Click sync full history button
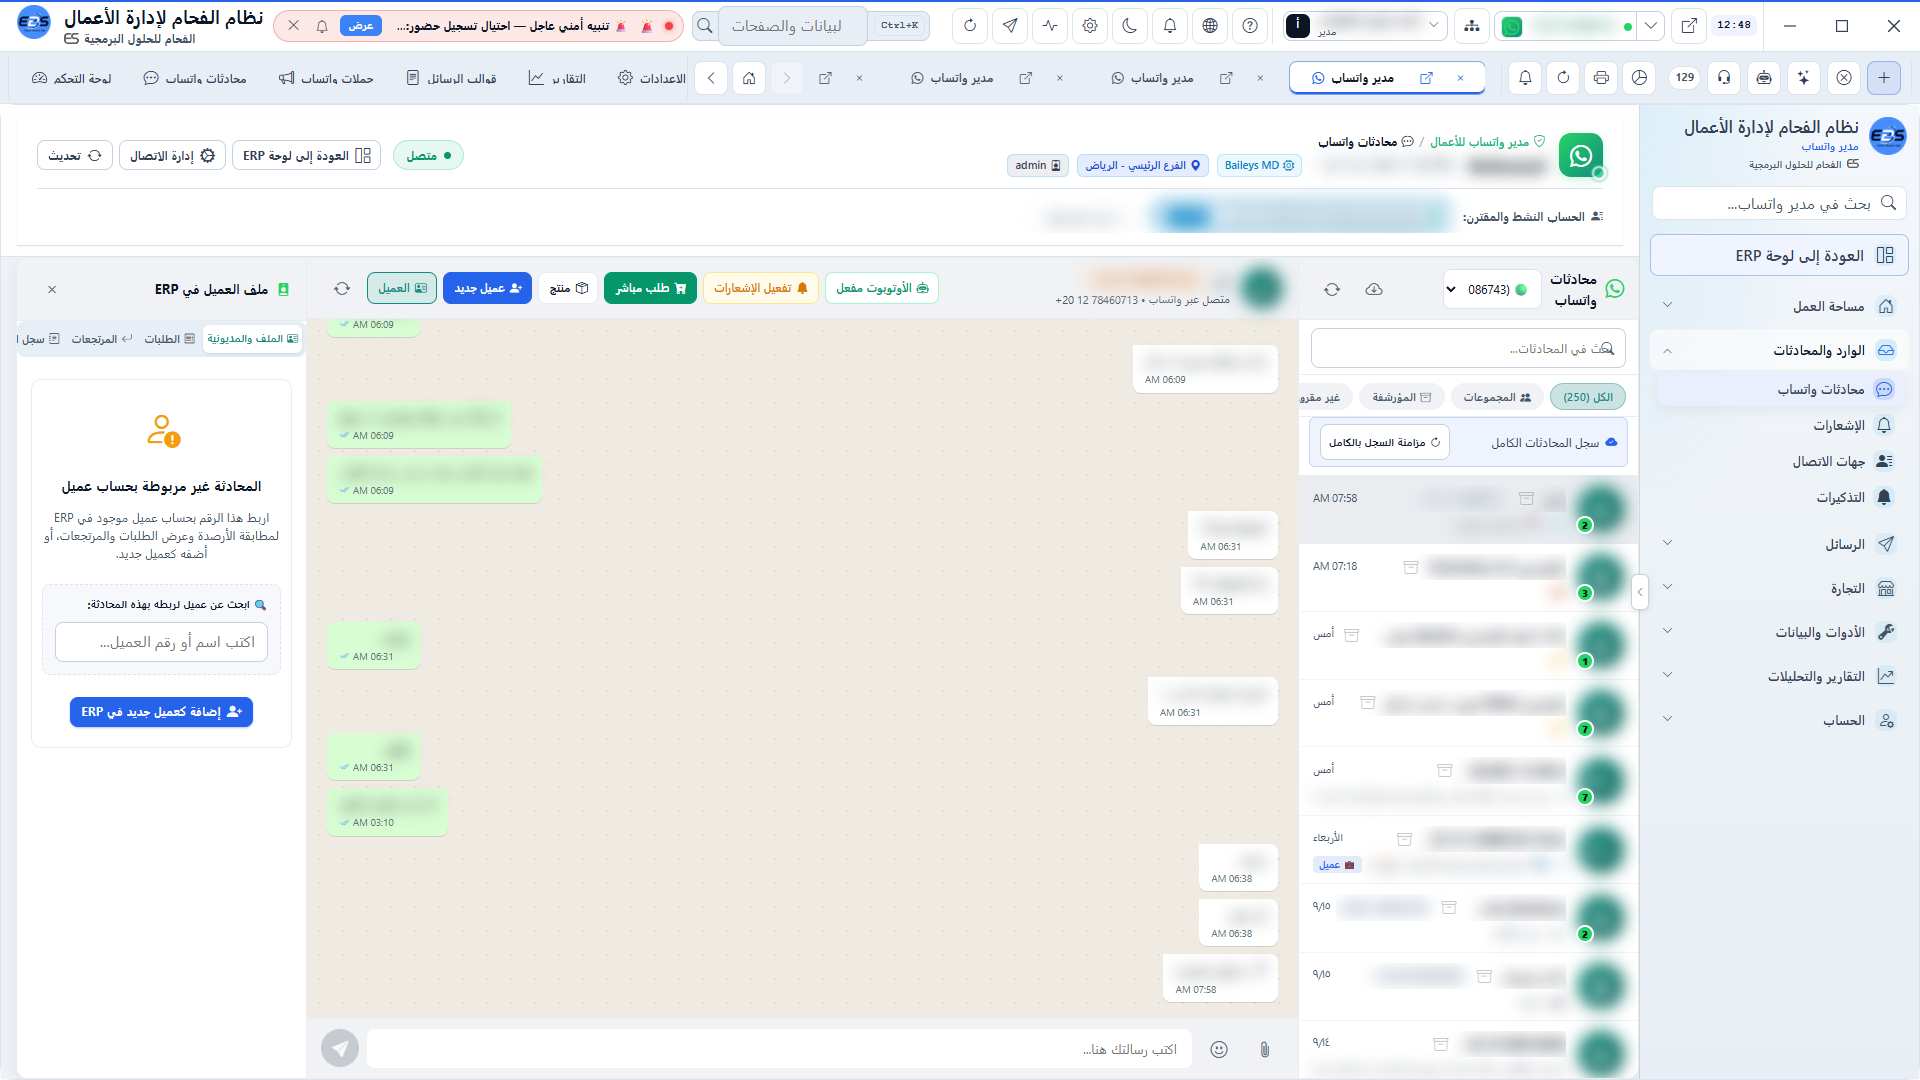Viewport: 1920px width, 1080px height. [1384, 442]
